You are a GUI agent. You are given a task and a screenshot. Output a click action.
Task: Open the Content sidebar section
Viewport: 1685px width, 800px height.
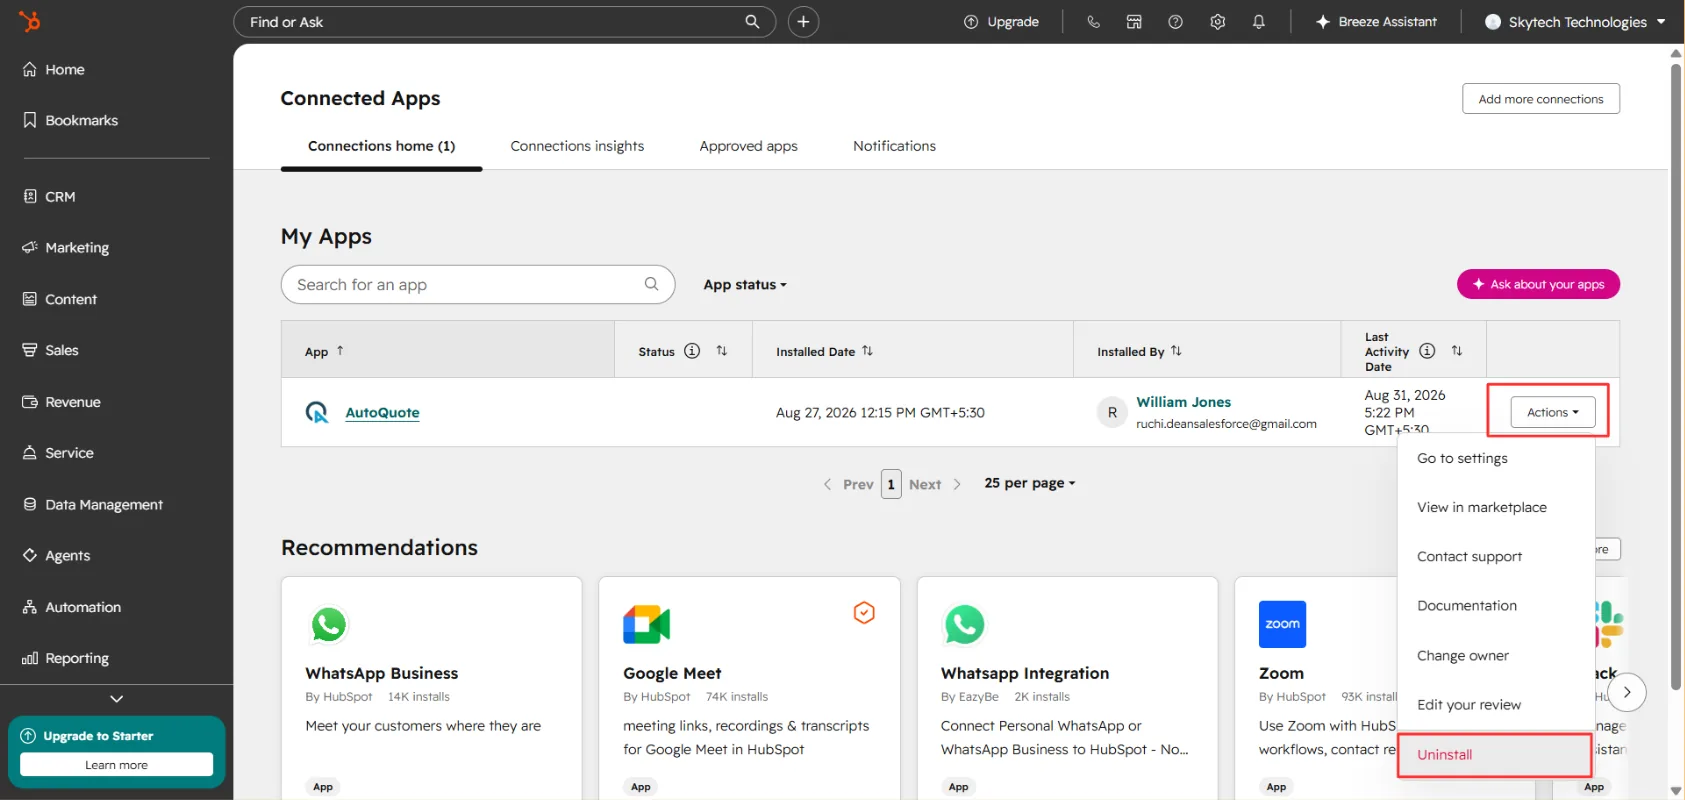click(x=60, y=299)
